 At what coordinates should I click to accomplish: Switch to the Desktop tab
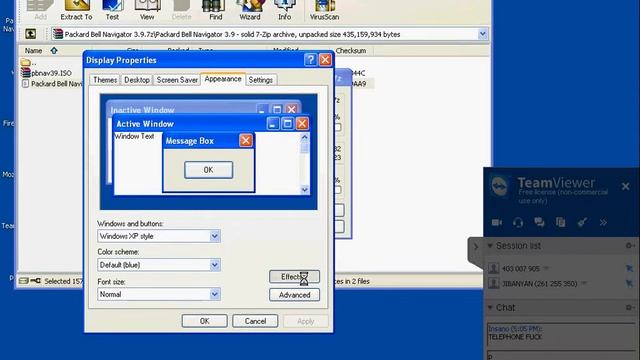pos(137,80)
